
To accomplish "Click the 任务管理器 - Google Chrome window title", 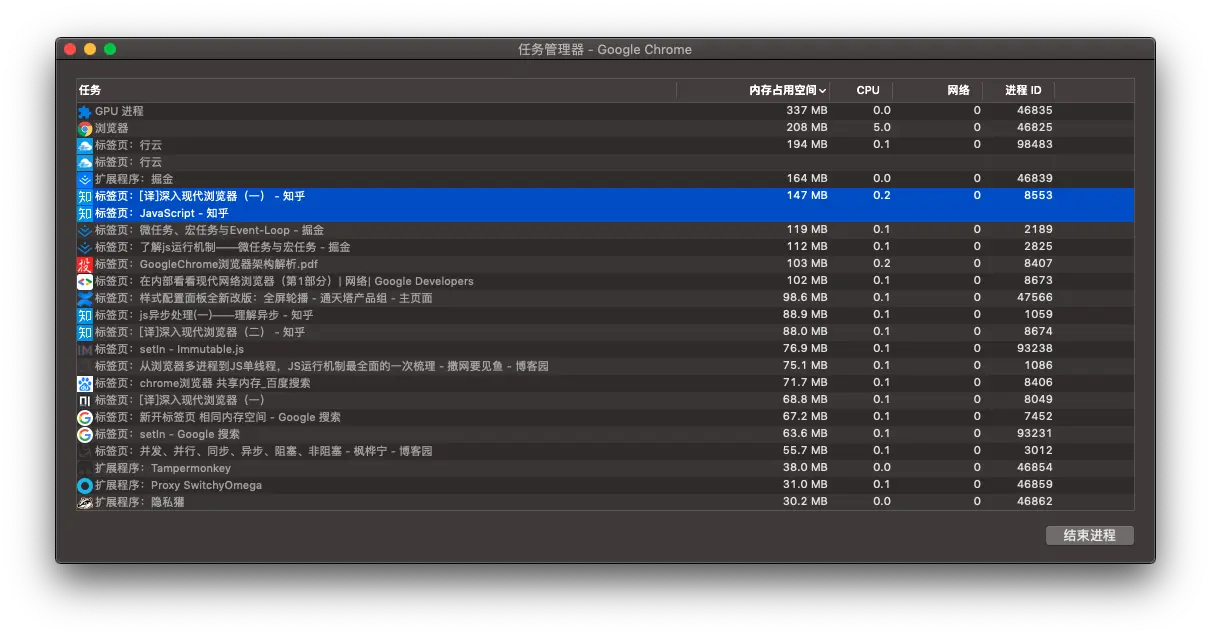I will (605, 49).
